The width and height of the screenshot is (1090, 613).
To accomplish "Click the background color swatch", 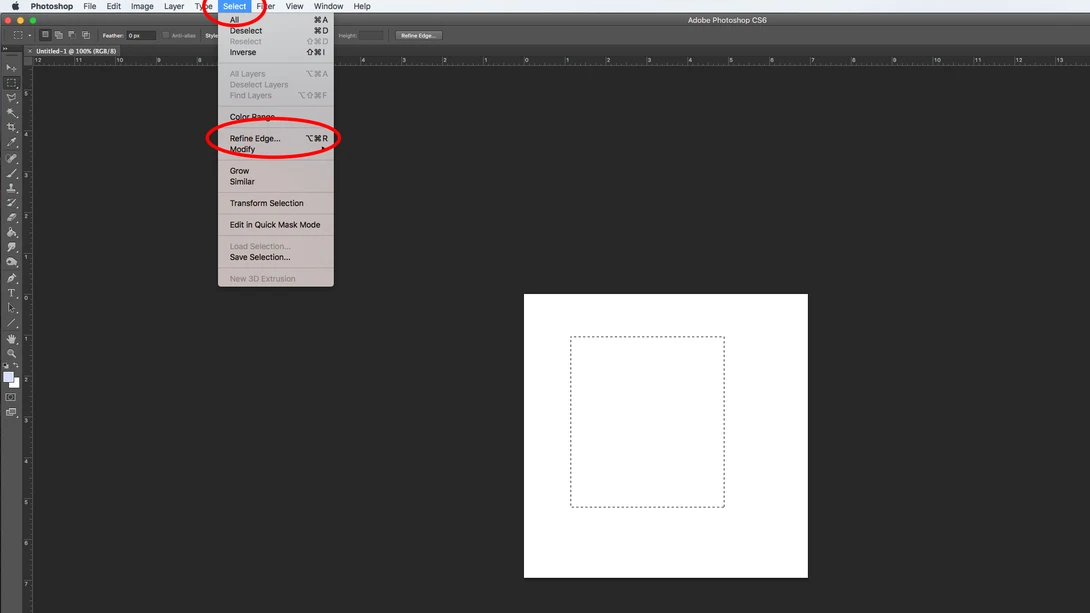I will pyautogui.click(x=15, y=384).
